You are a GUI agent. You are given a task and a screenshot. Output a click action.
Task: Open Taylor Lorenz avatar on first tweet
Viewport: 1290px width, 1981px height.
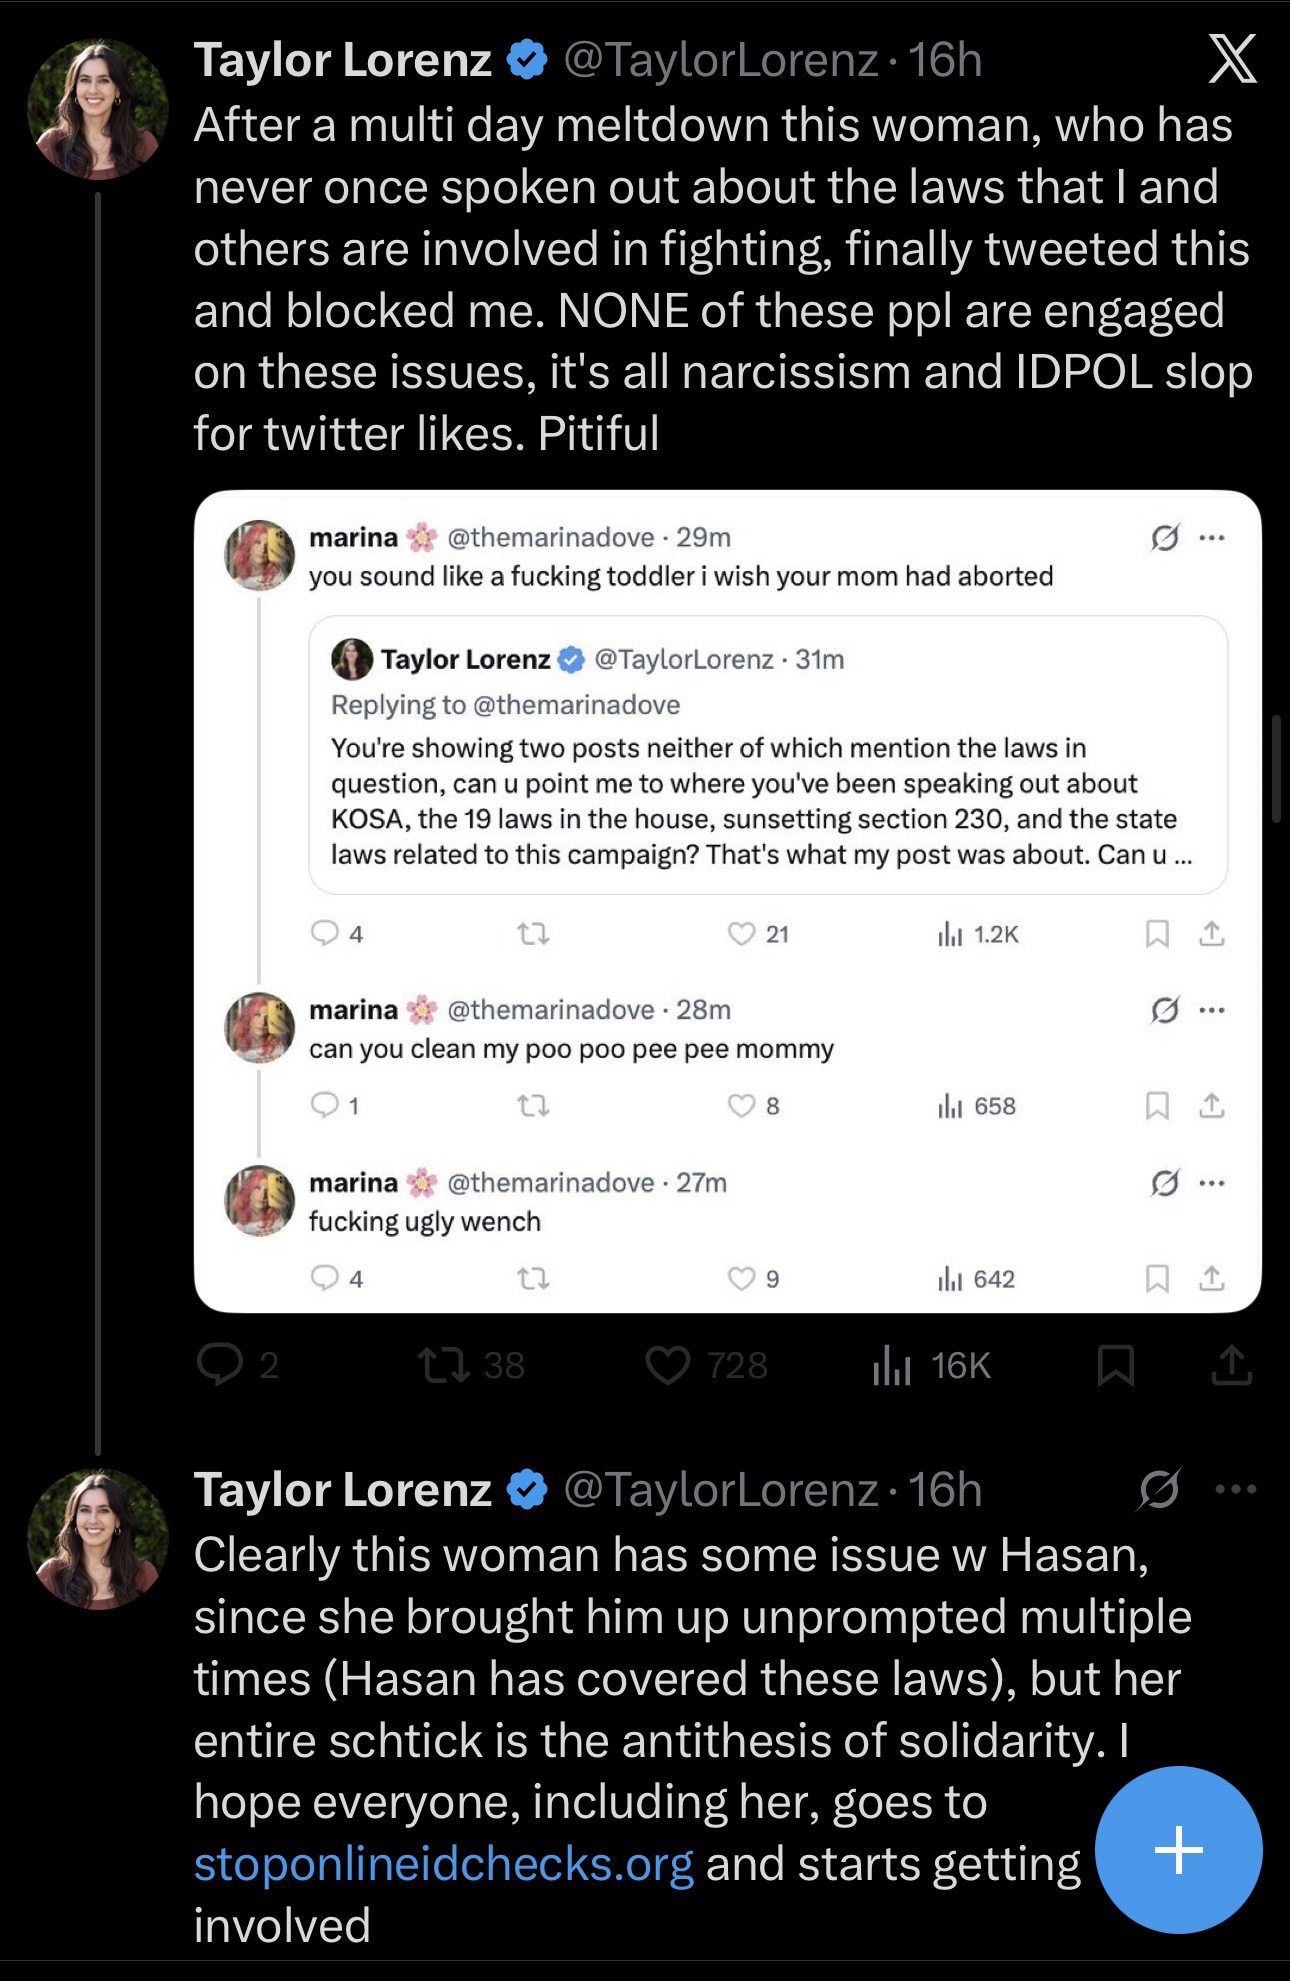point(97,109)
